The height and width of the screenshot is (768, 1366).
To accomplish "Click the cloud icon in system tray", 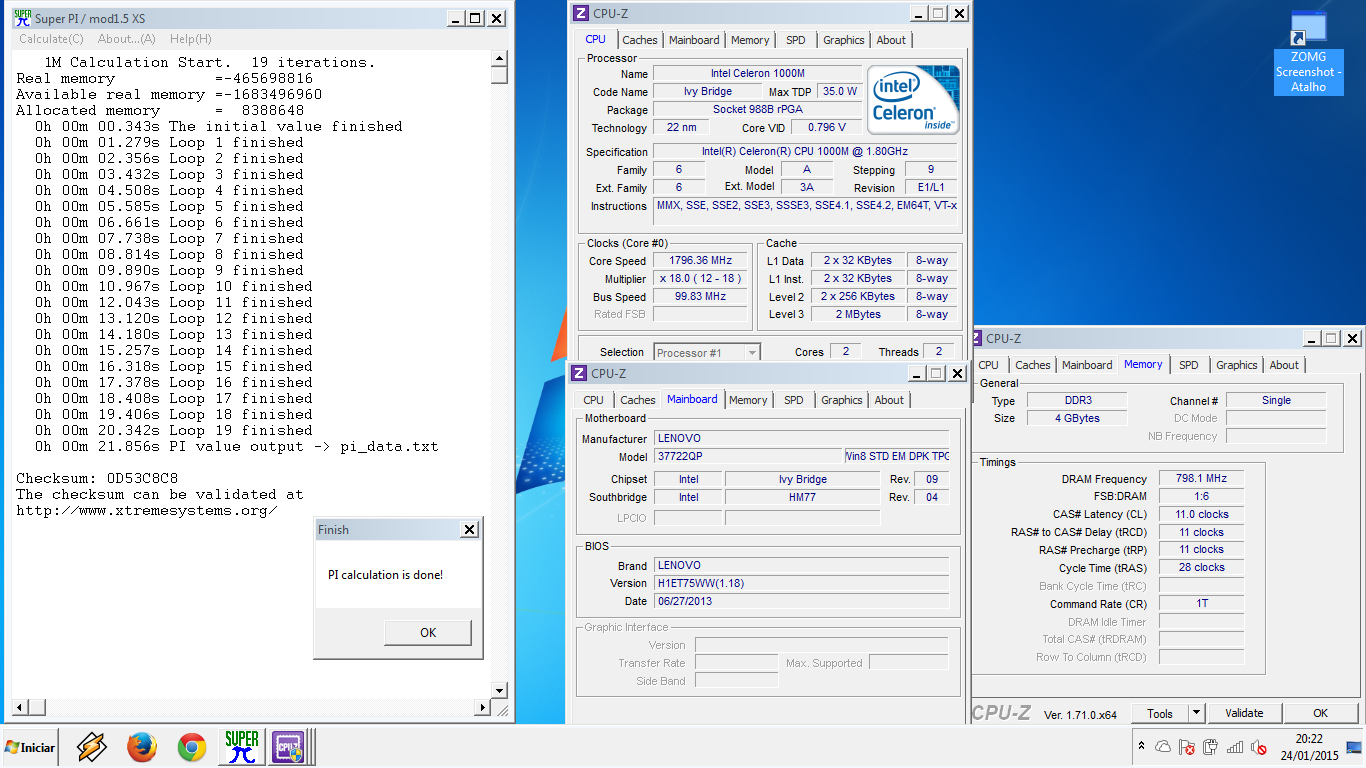I will [x=1163, y=746].
